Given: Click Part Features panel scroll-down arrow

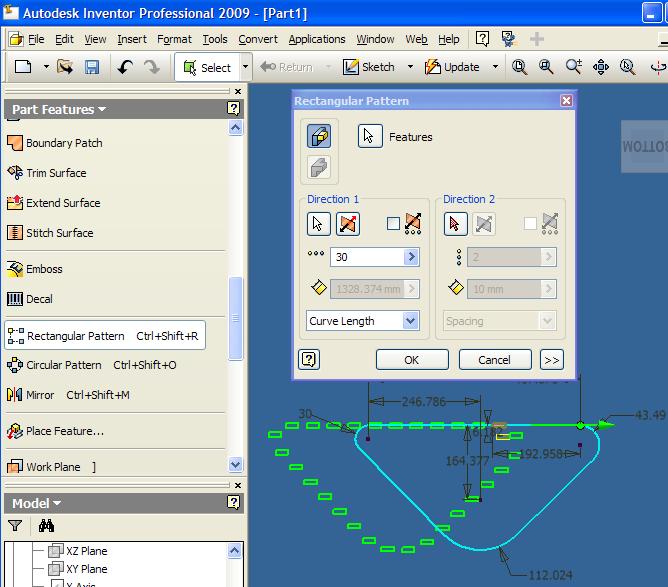Looking at the screenshot, I should pos(235,464).
